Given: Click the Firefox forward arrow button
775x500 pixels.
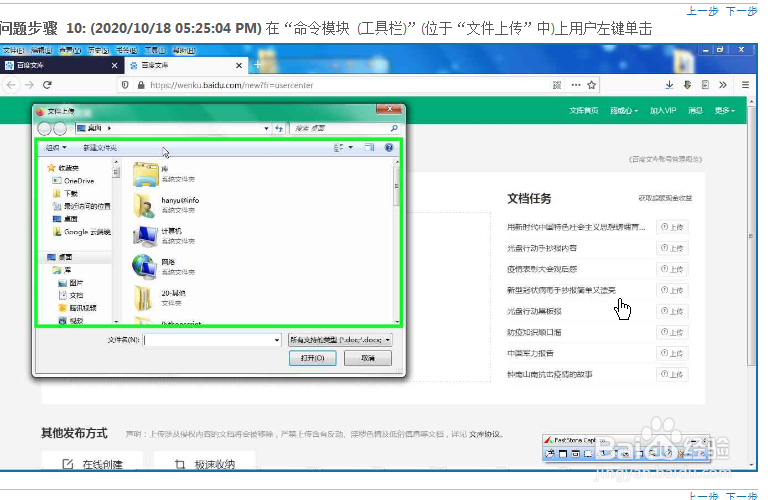Looking at the screenshot, I should tap(30, 85).
